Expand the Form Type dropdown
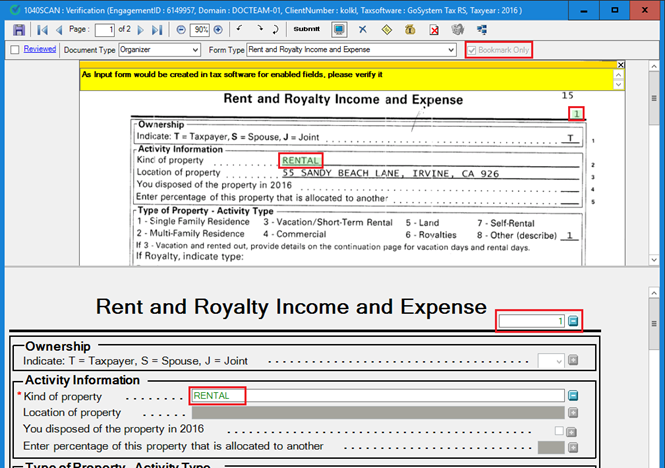Image resolution: width=665 pixels, height=468 pixels. (449, 49)
